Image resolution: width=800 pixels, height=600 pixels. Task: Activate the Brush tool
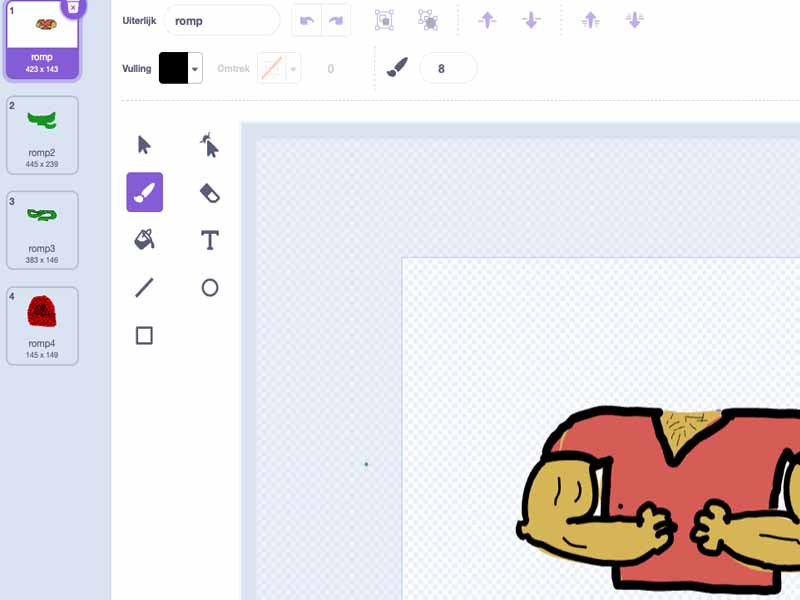144,192
